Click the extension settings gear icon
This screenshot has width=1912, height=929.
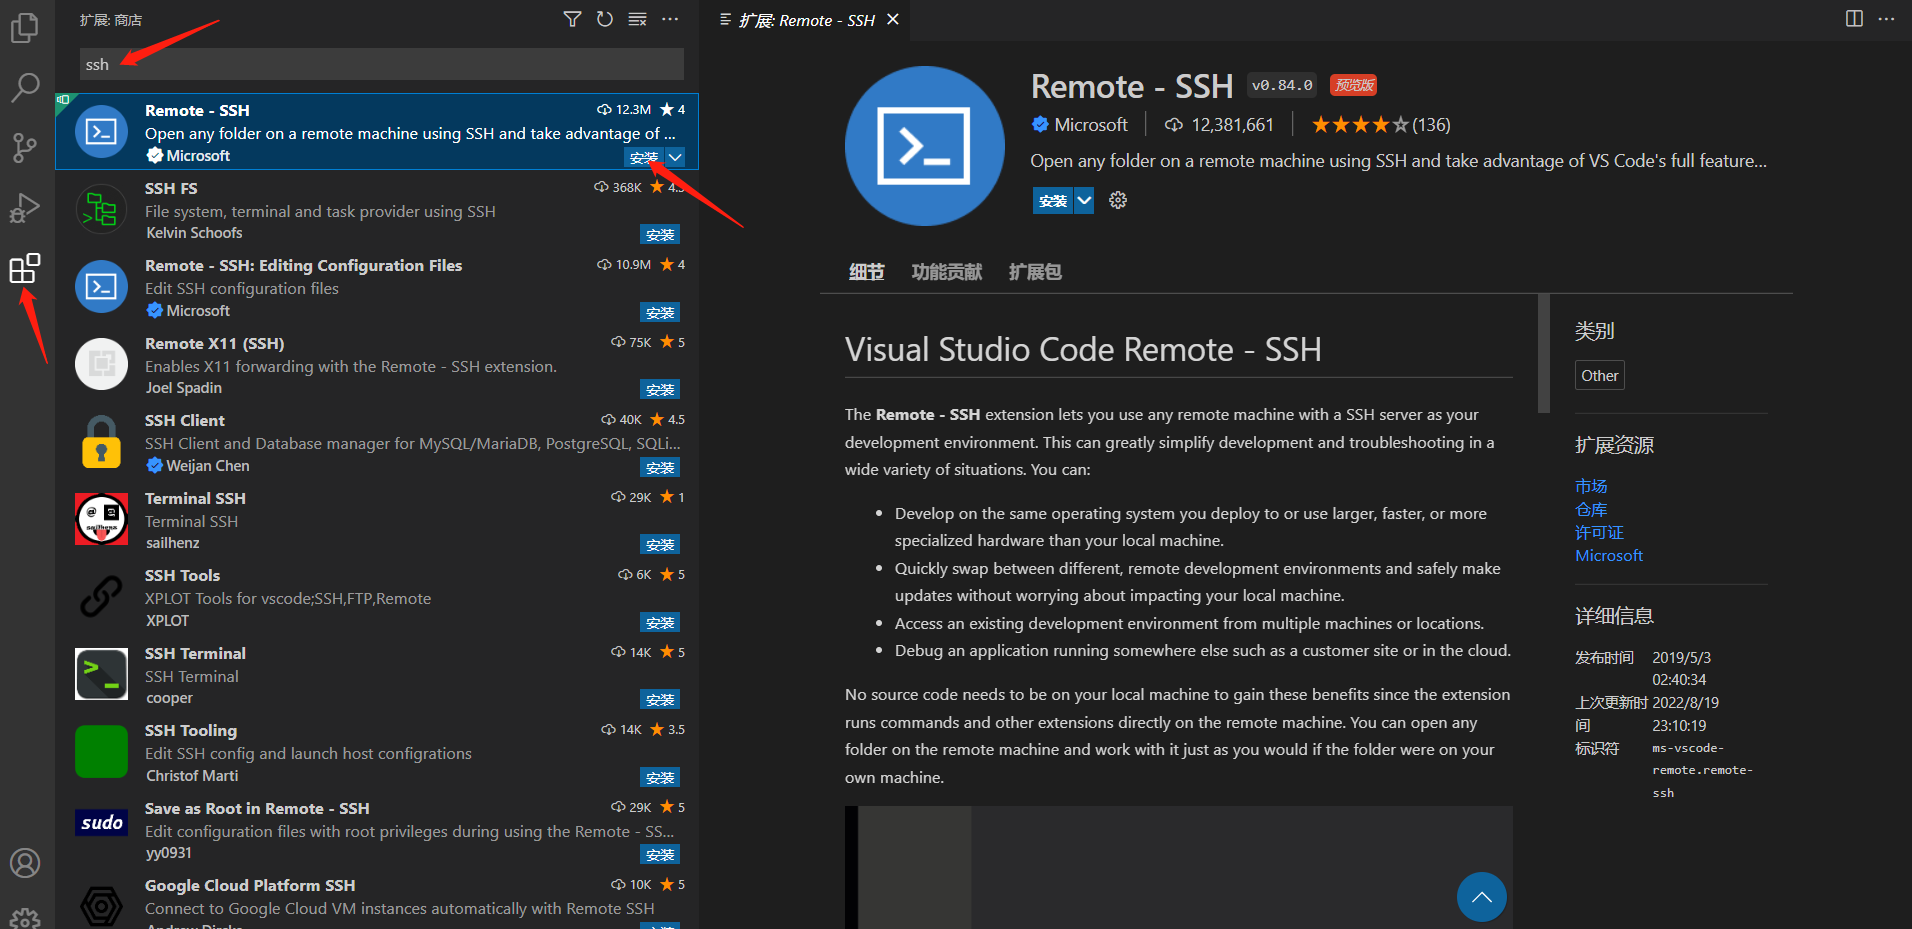point(1118,201)
